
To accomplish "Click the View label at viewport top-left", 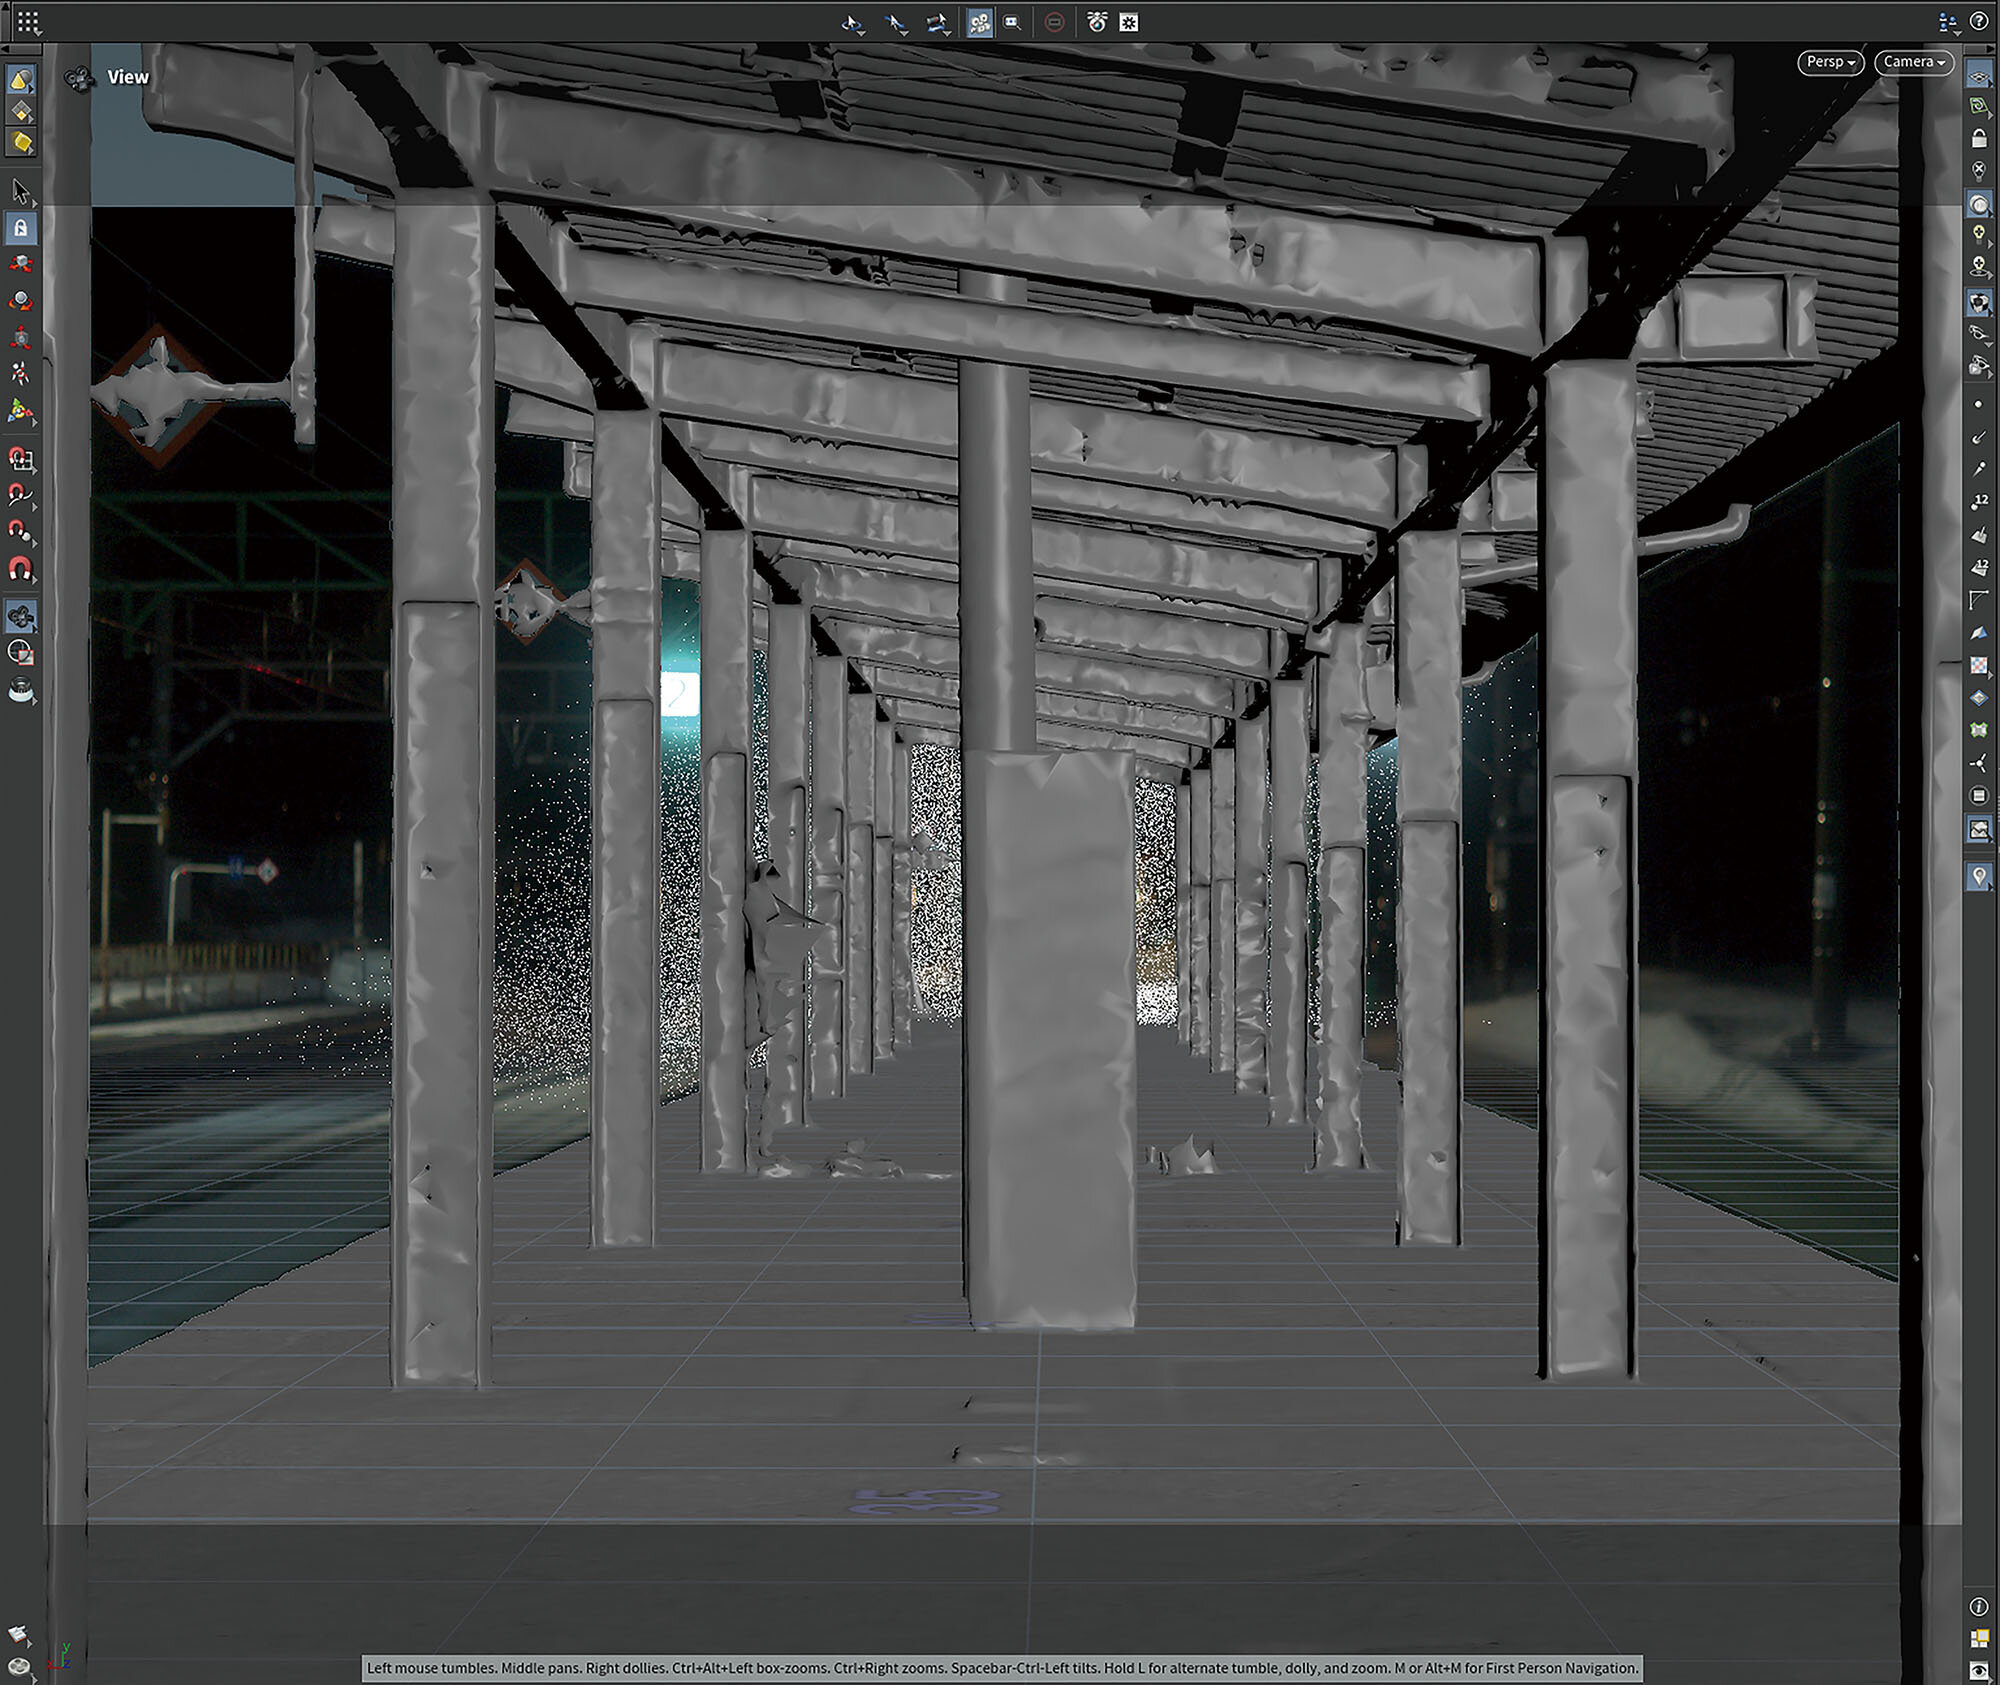I will 128,77.
